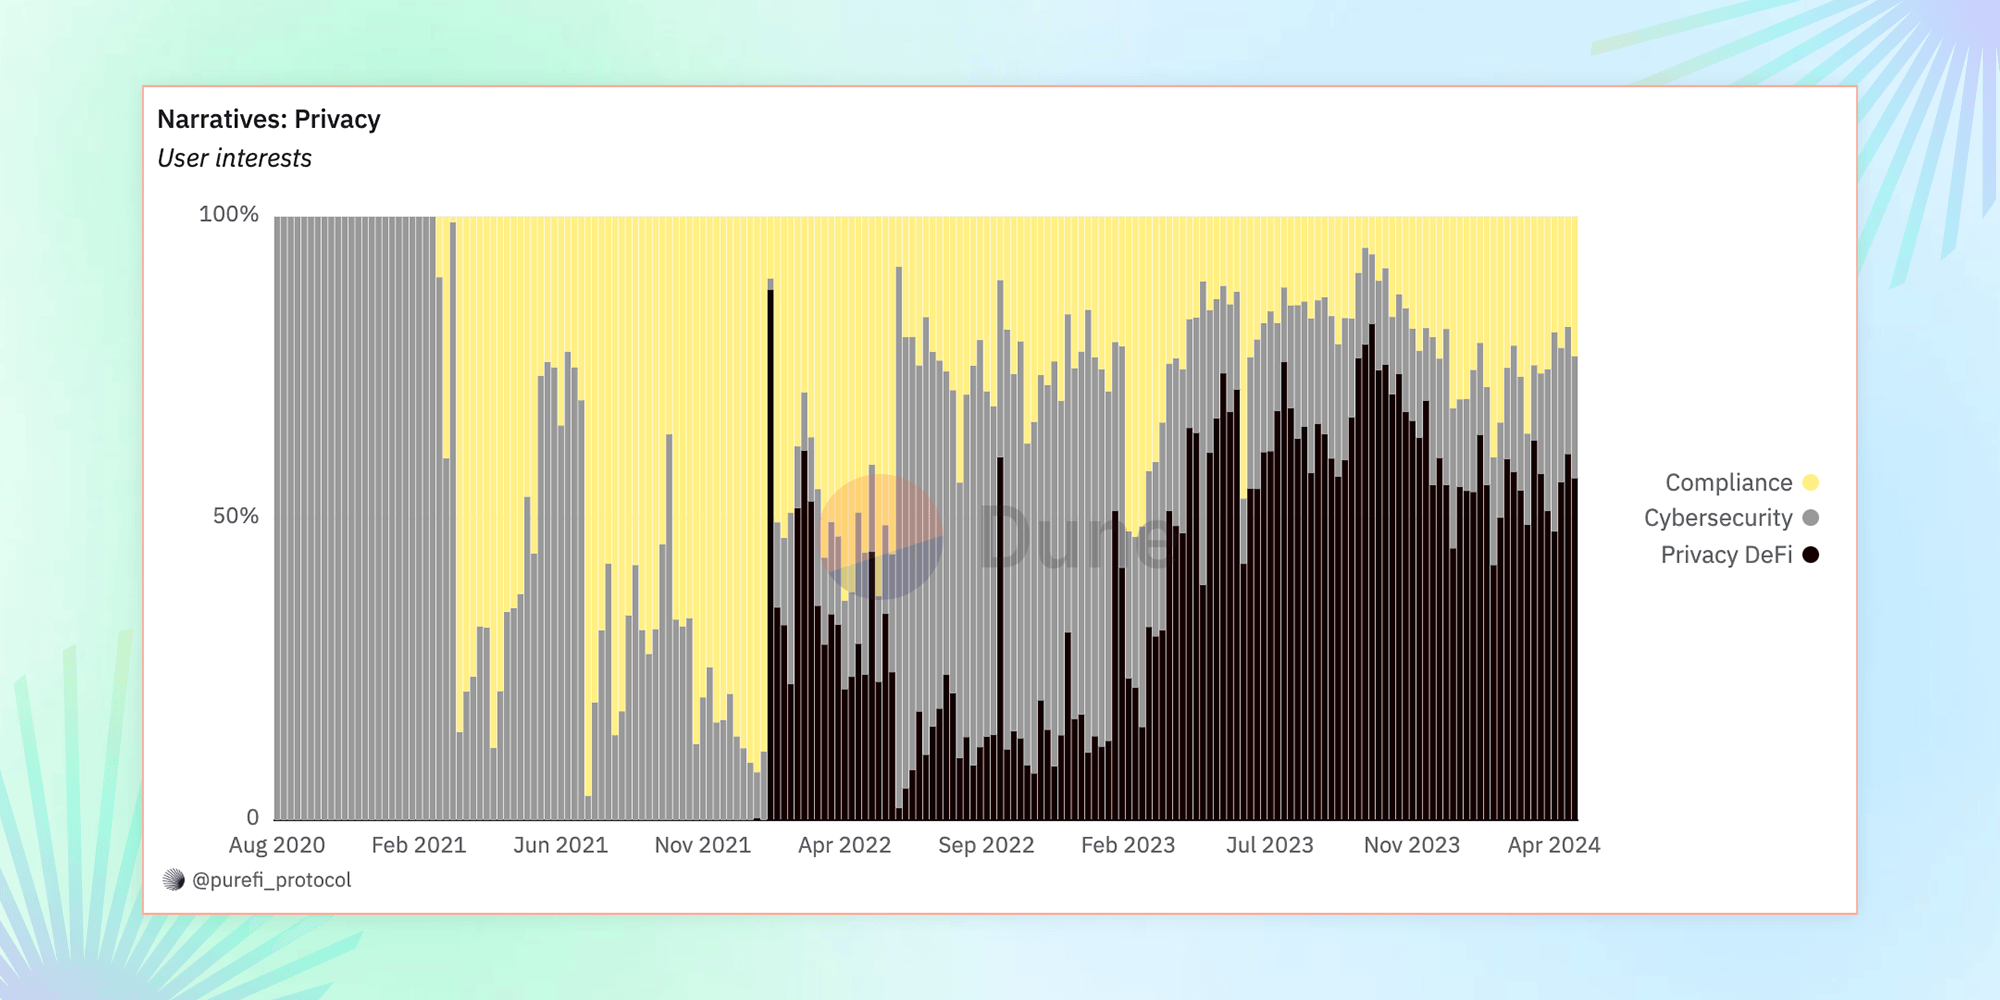Toggle the Compliance legend label
Screen dimensions: 2000x1000
1728,483
